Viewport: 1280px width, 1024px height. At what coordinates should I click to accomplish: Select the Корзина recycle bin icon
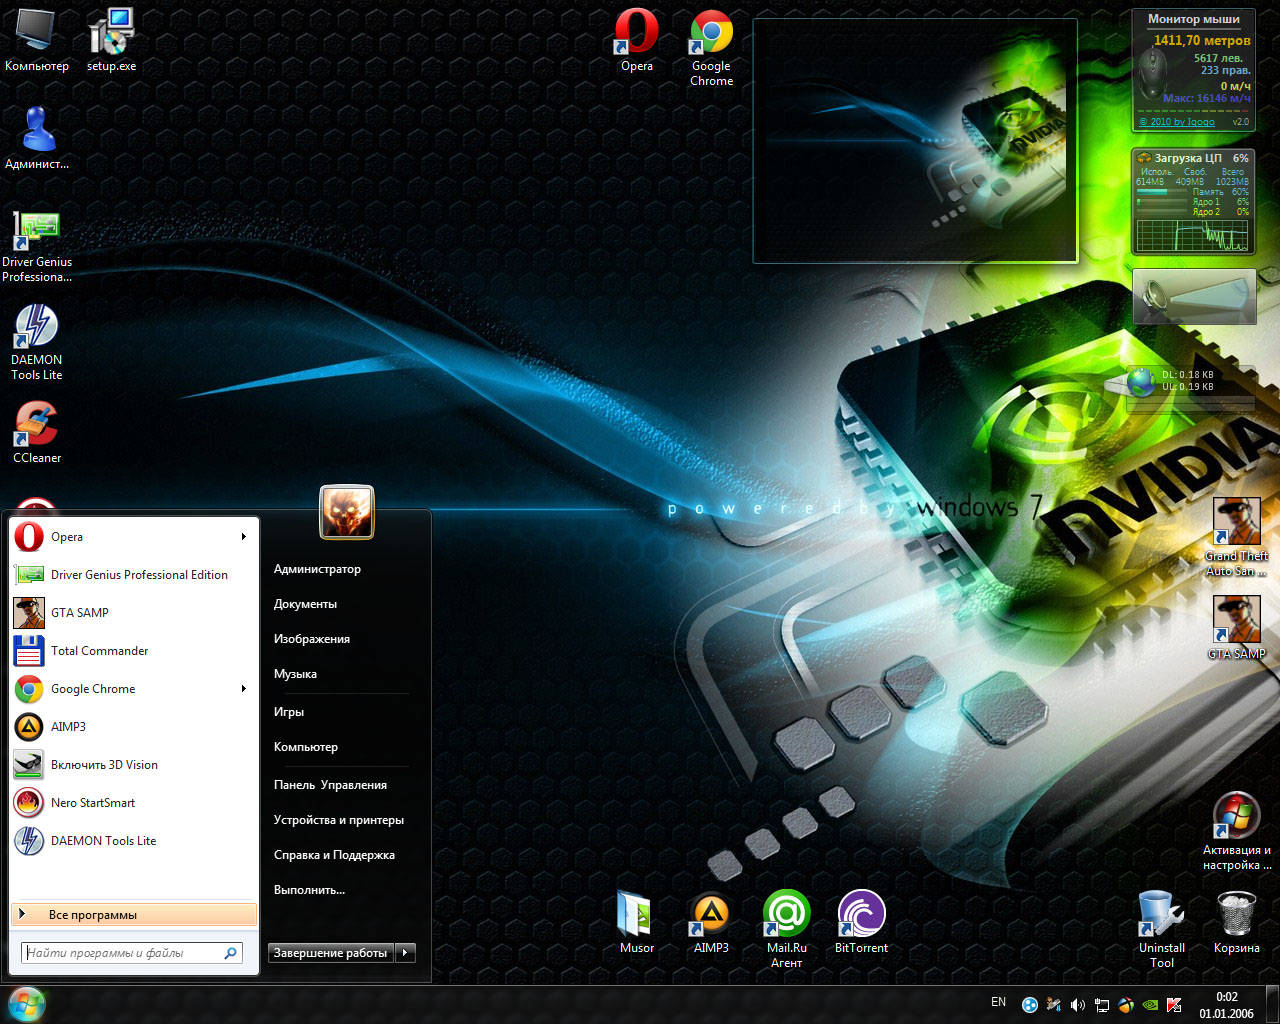(x=1236, y=922)
